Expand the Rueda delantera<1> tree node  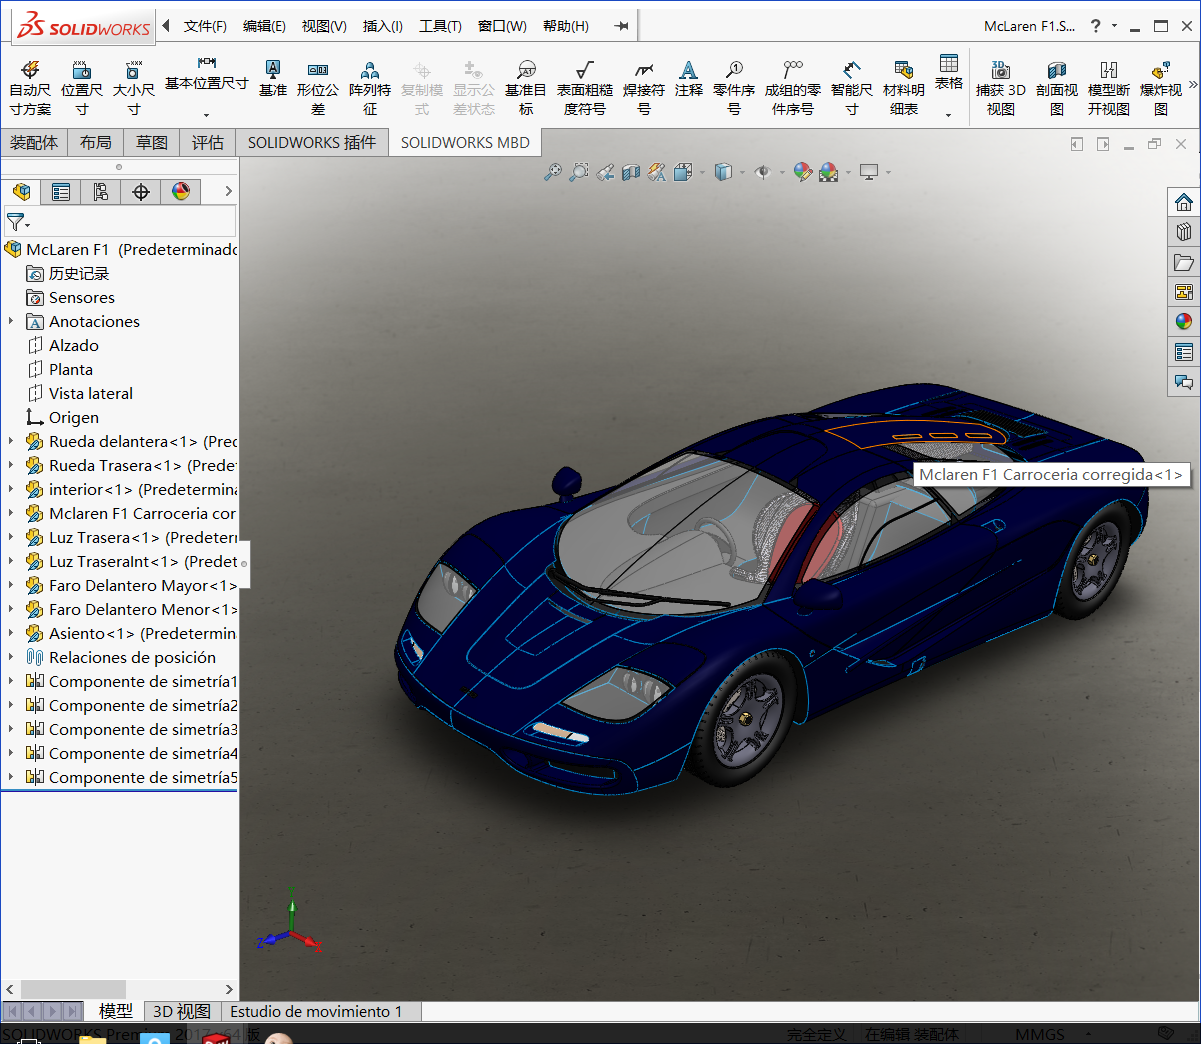pyautogui.click(x=11, y=441)
